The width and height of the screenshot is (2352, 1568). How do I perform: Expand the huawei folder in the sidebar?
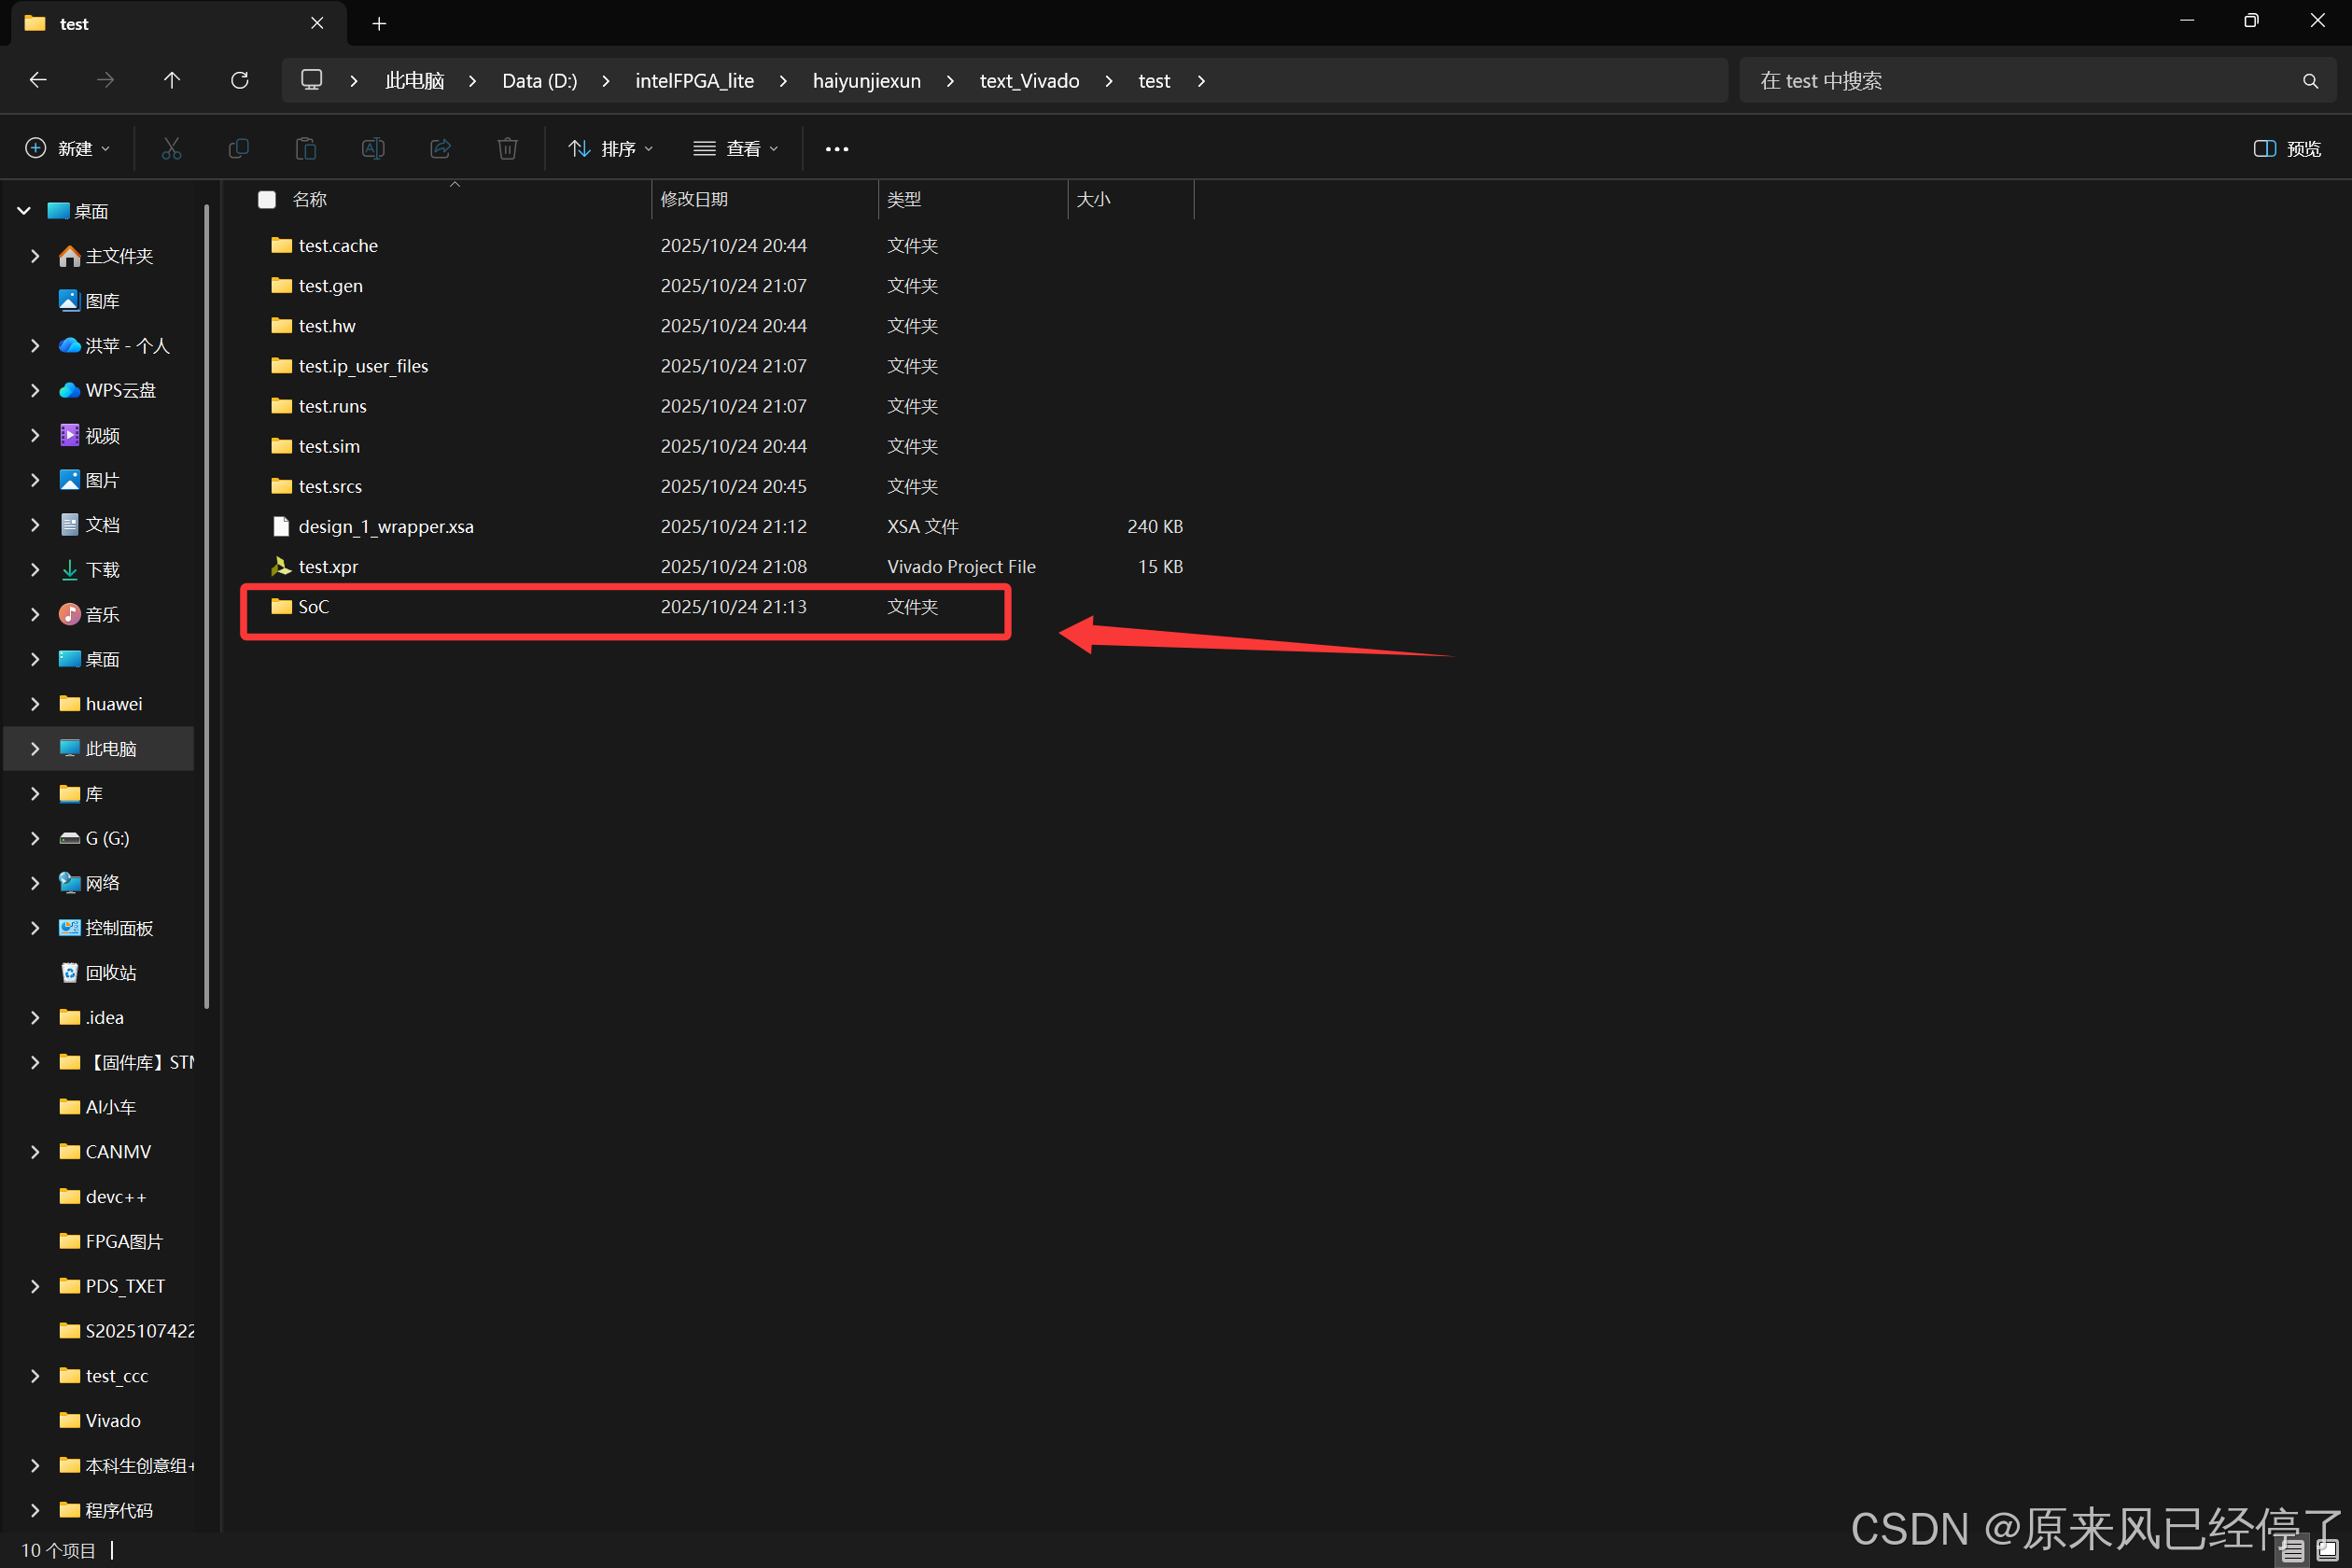point(36,703)
